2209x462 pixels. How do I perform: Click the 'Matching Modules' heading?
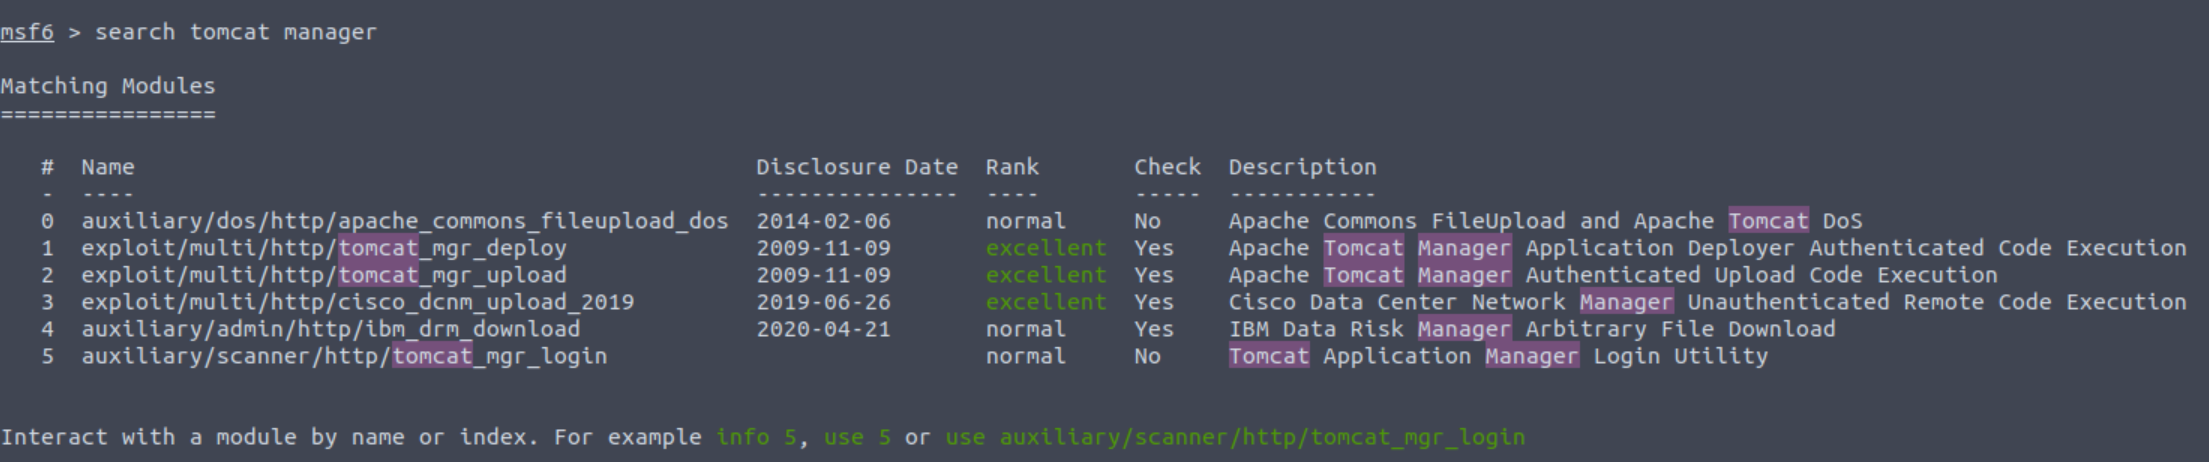(108, 86)
